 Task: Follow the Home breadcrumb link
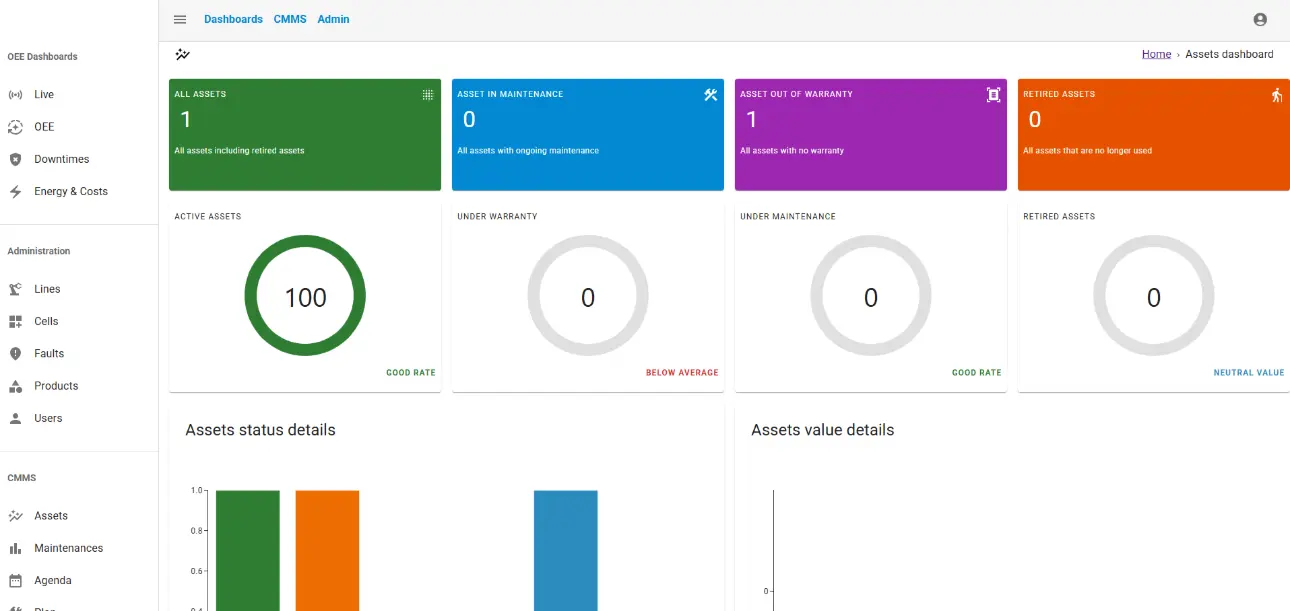point(1156,53)
